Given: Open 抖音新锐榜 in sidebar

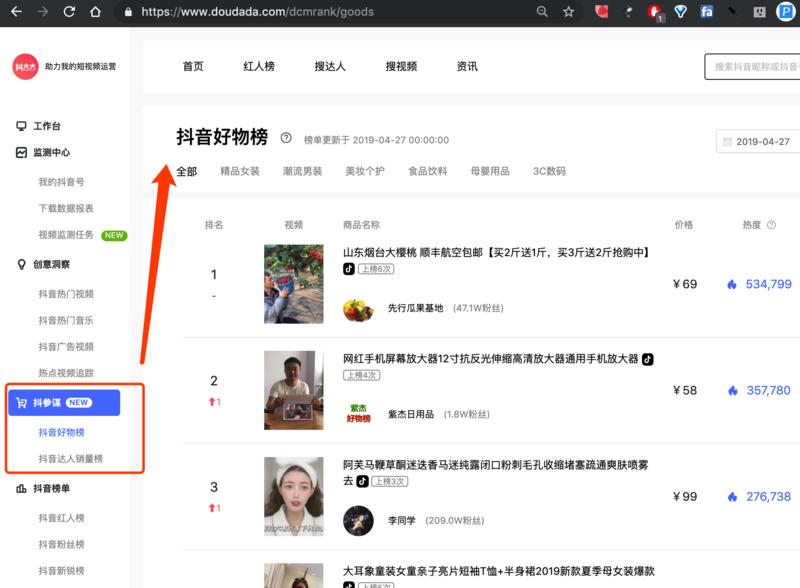Looking at the screenshot, I should (x=61, y=571).
